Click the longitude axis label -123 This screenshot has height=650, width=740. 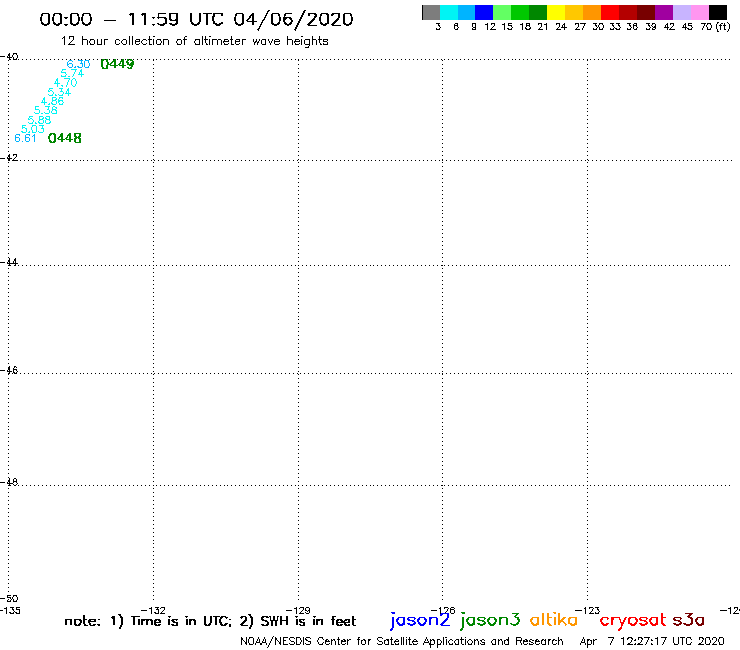click(588, 611)
